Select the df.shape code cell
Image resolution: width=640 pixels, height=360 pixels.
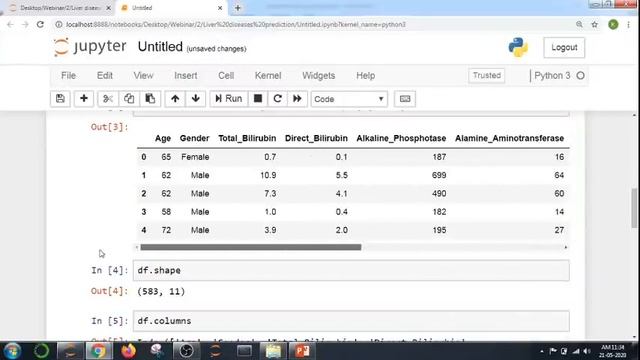(351, 271)
